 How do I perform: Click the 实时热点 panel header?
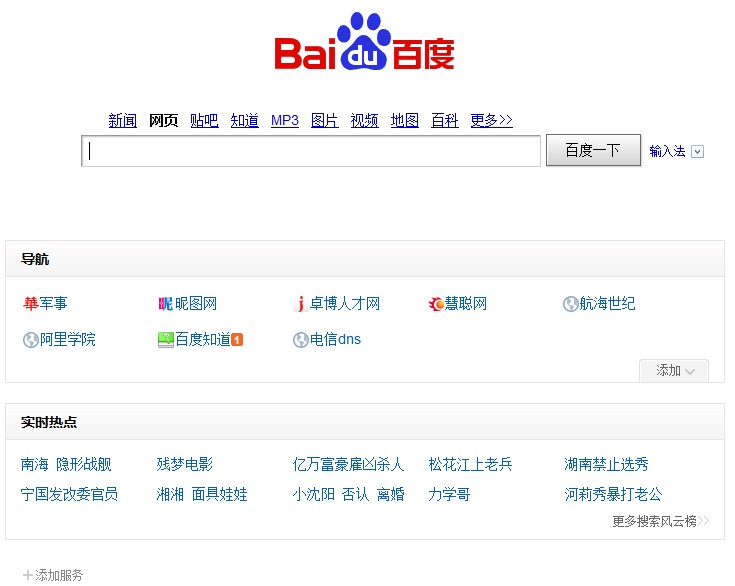click(x=365, y=422)
